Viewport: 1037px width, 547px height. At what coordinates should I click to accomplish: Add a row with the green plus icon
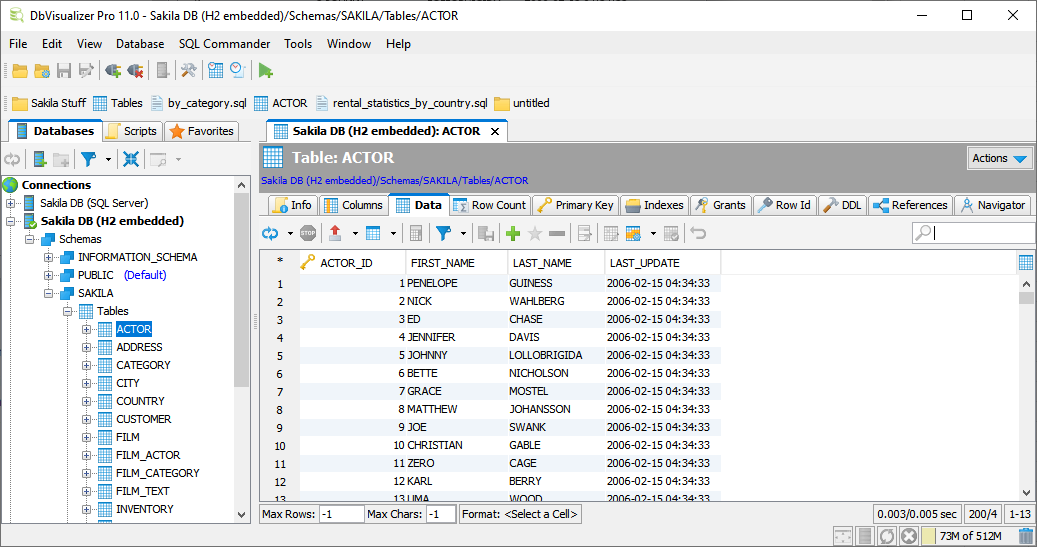coord(513,233)
